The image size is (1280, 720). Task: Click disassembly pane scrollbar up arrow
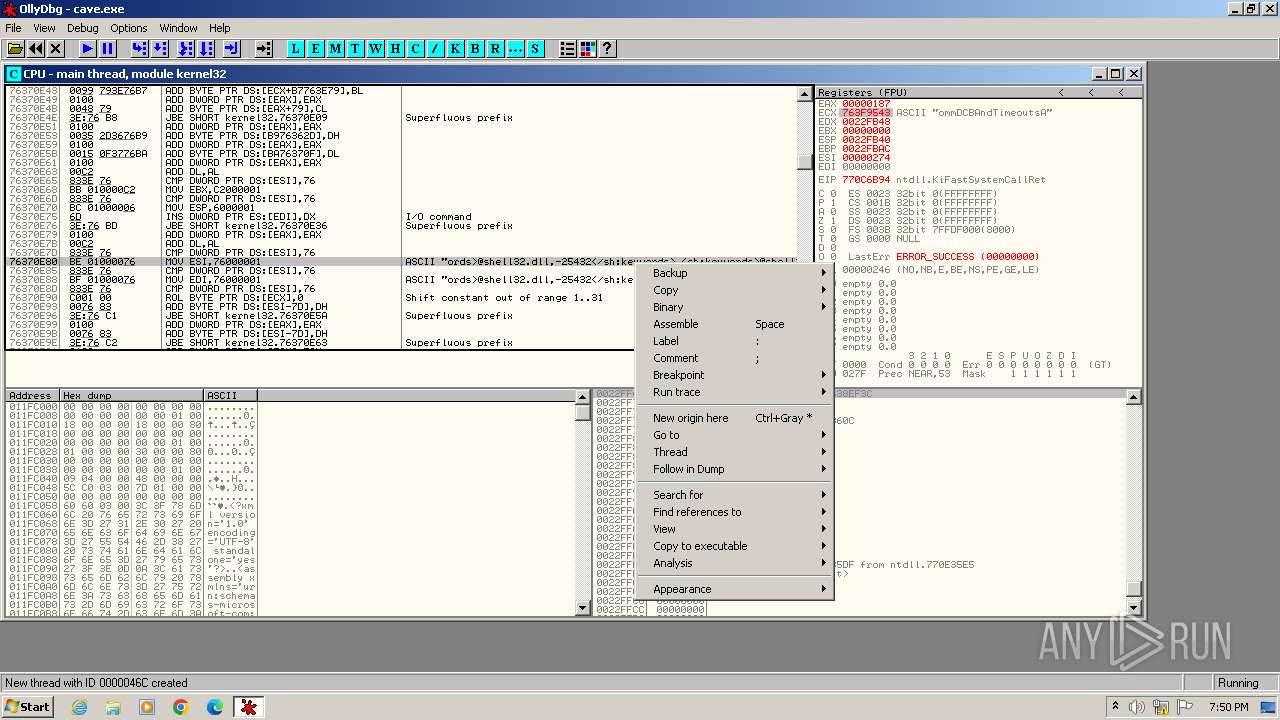tap(805, 94)
